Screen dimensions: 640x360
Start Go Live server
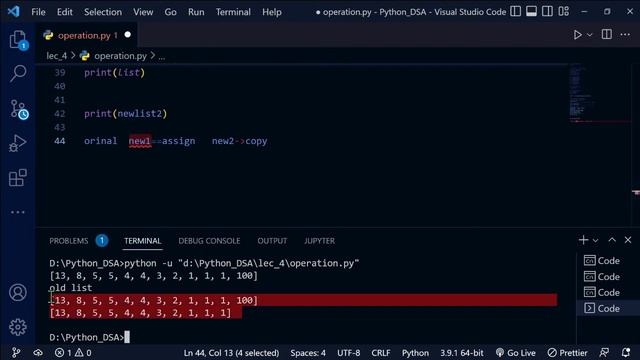point(516,353)
